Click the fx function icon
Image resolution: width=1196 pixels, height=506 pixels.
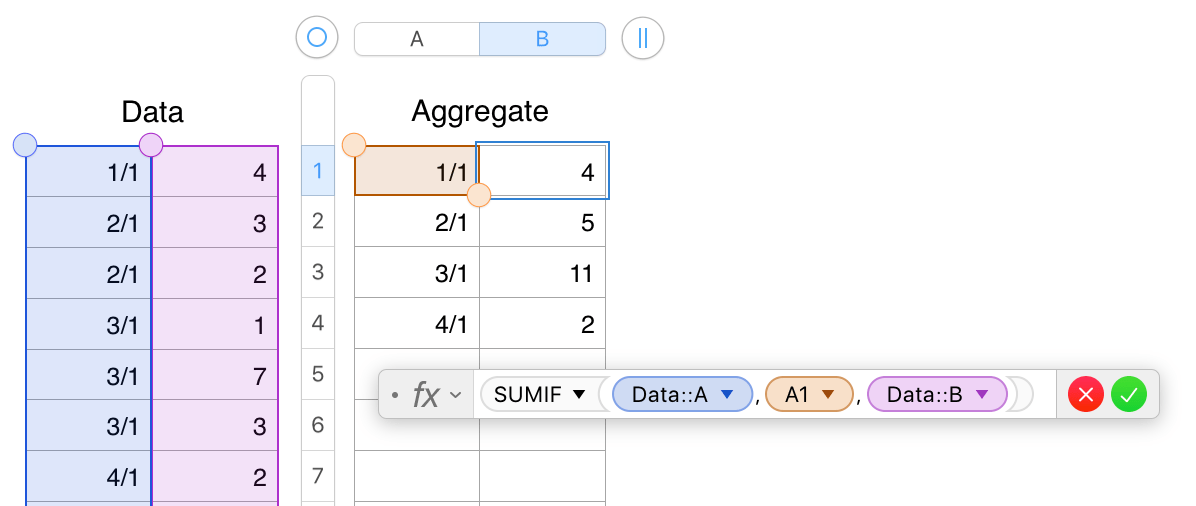[x=426, y=395]
